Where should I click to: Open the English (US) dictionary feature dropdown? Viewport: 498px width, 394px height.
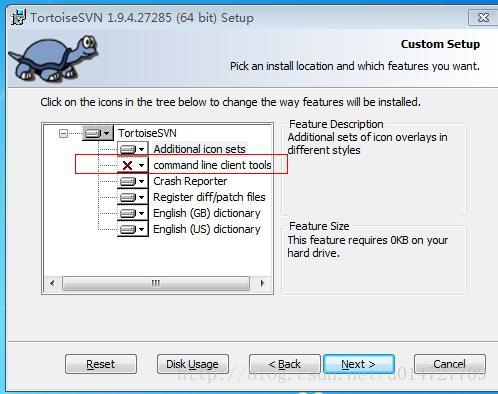coord(133,229)
